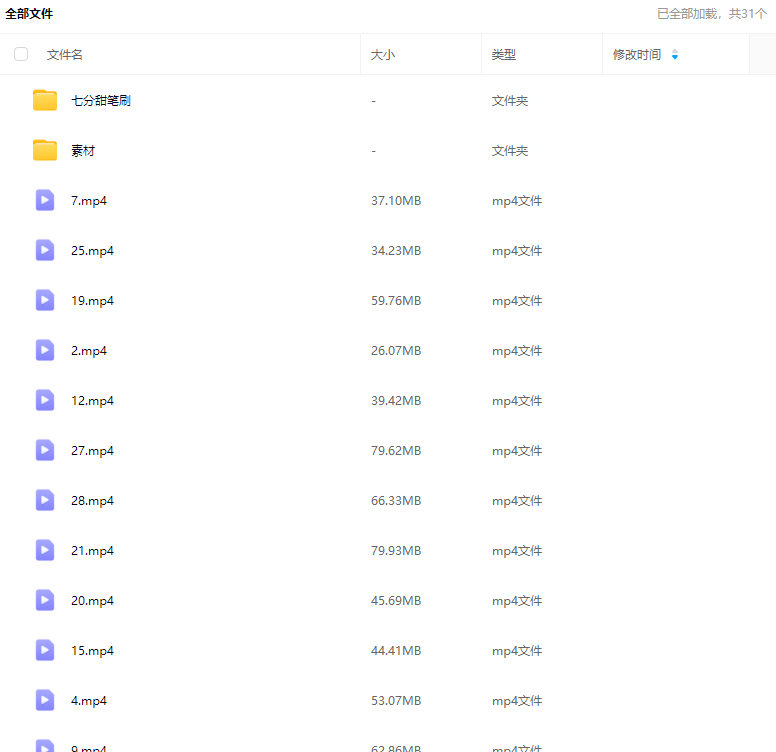Sort files by 大小 column header
Screen dimensions: 776x752
pos(383,55)
